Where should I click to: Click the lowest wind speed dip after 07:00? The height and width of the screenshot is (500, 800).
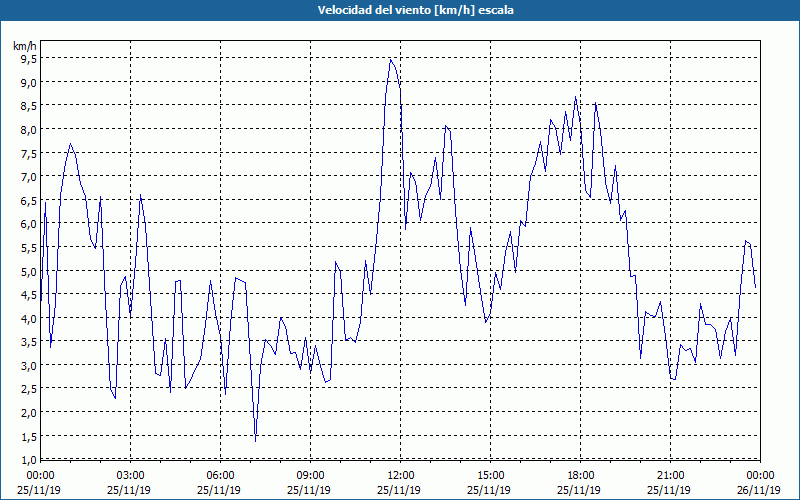(255, 441)
